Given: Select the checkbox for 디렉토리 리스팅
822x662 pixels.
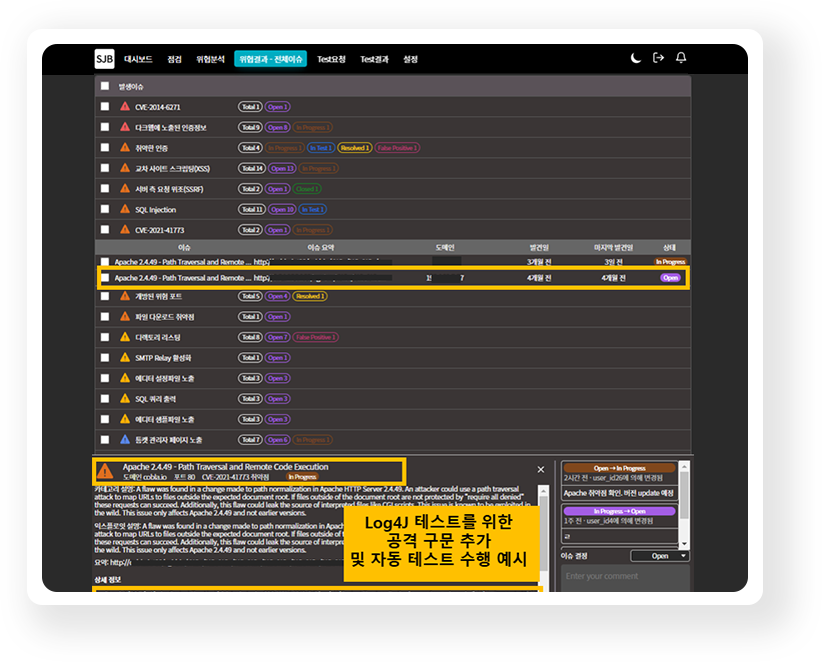Looking at the screenshot, I should [105, 338].
